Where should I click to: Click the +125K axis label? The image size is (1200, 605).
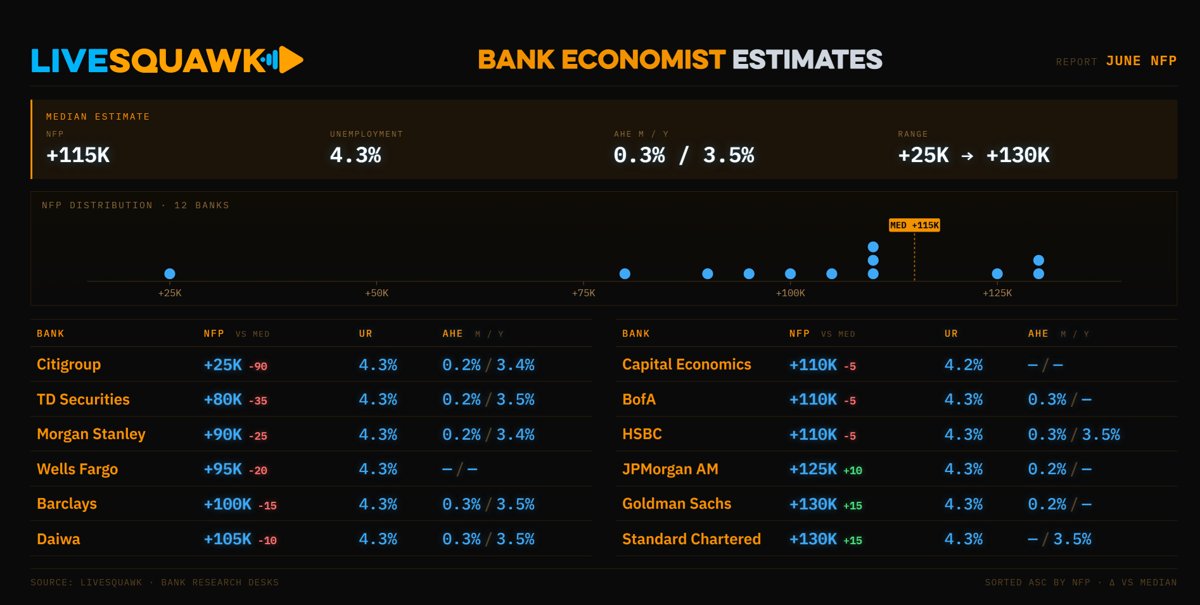tap(997, 293)
